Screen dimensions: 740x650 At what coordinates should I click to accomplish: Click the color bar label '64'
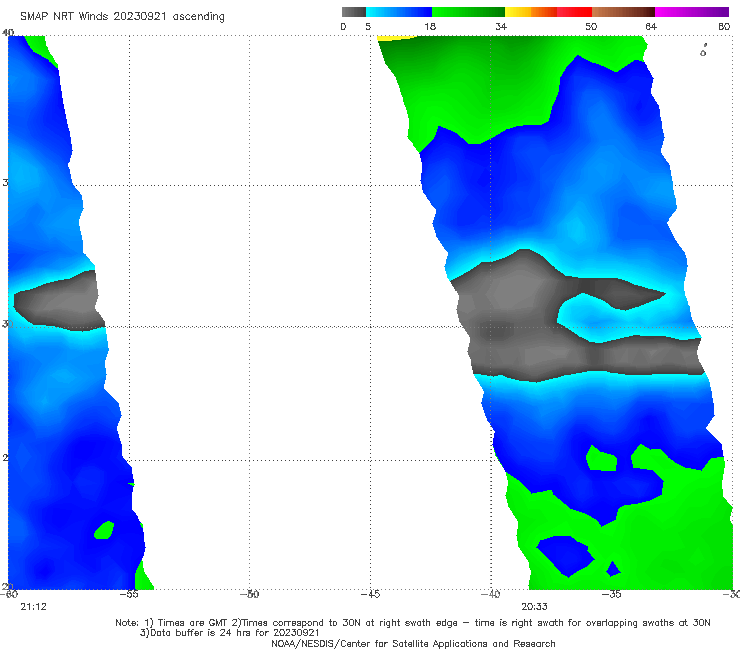651,27
